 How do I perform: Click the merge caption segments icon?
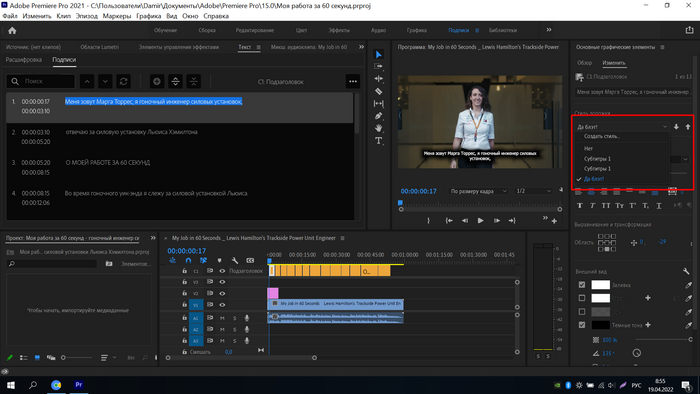pos(194,81)
